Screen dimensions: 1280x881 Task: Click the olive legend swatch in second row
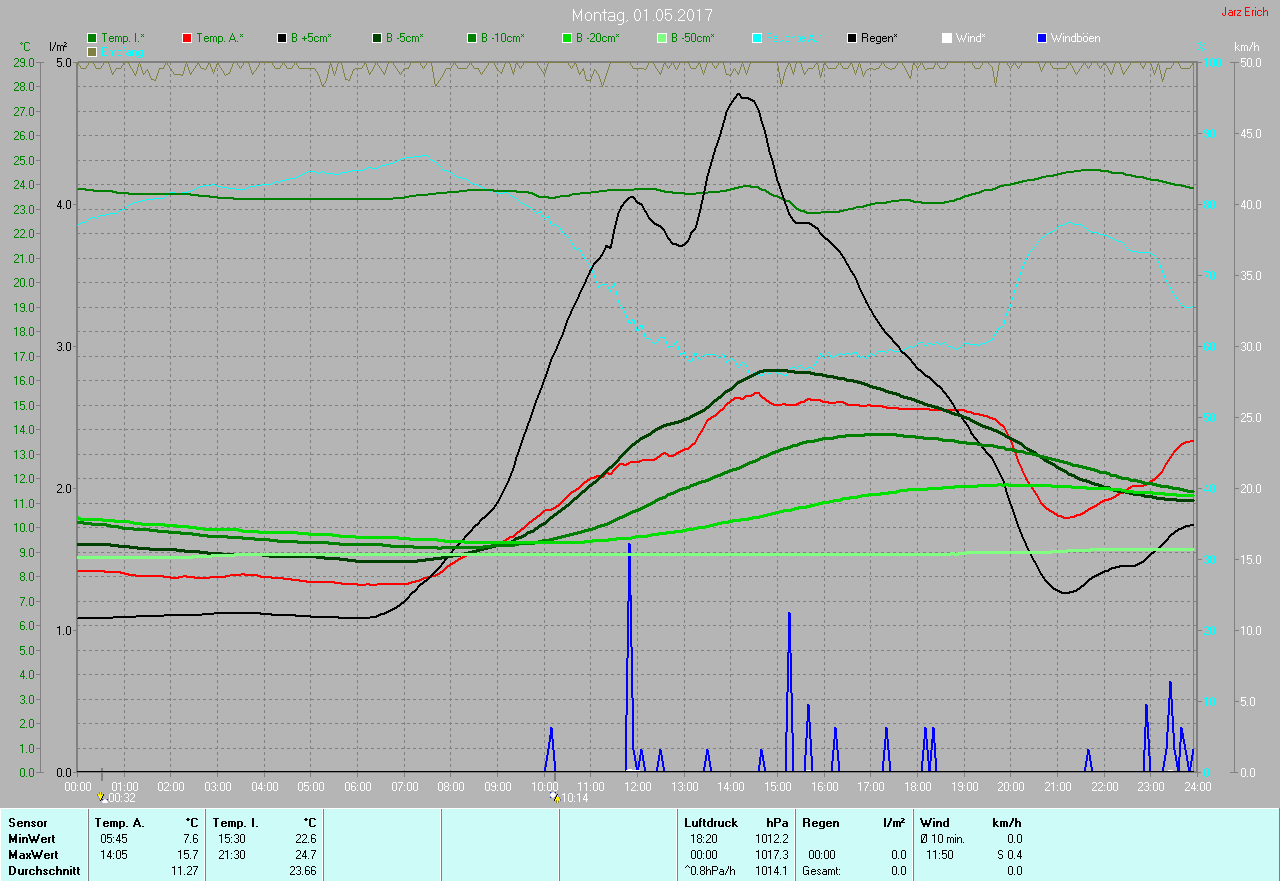93,51
